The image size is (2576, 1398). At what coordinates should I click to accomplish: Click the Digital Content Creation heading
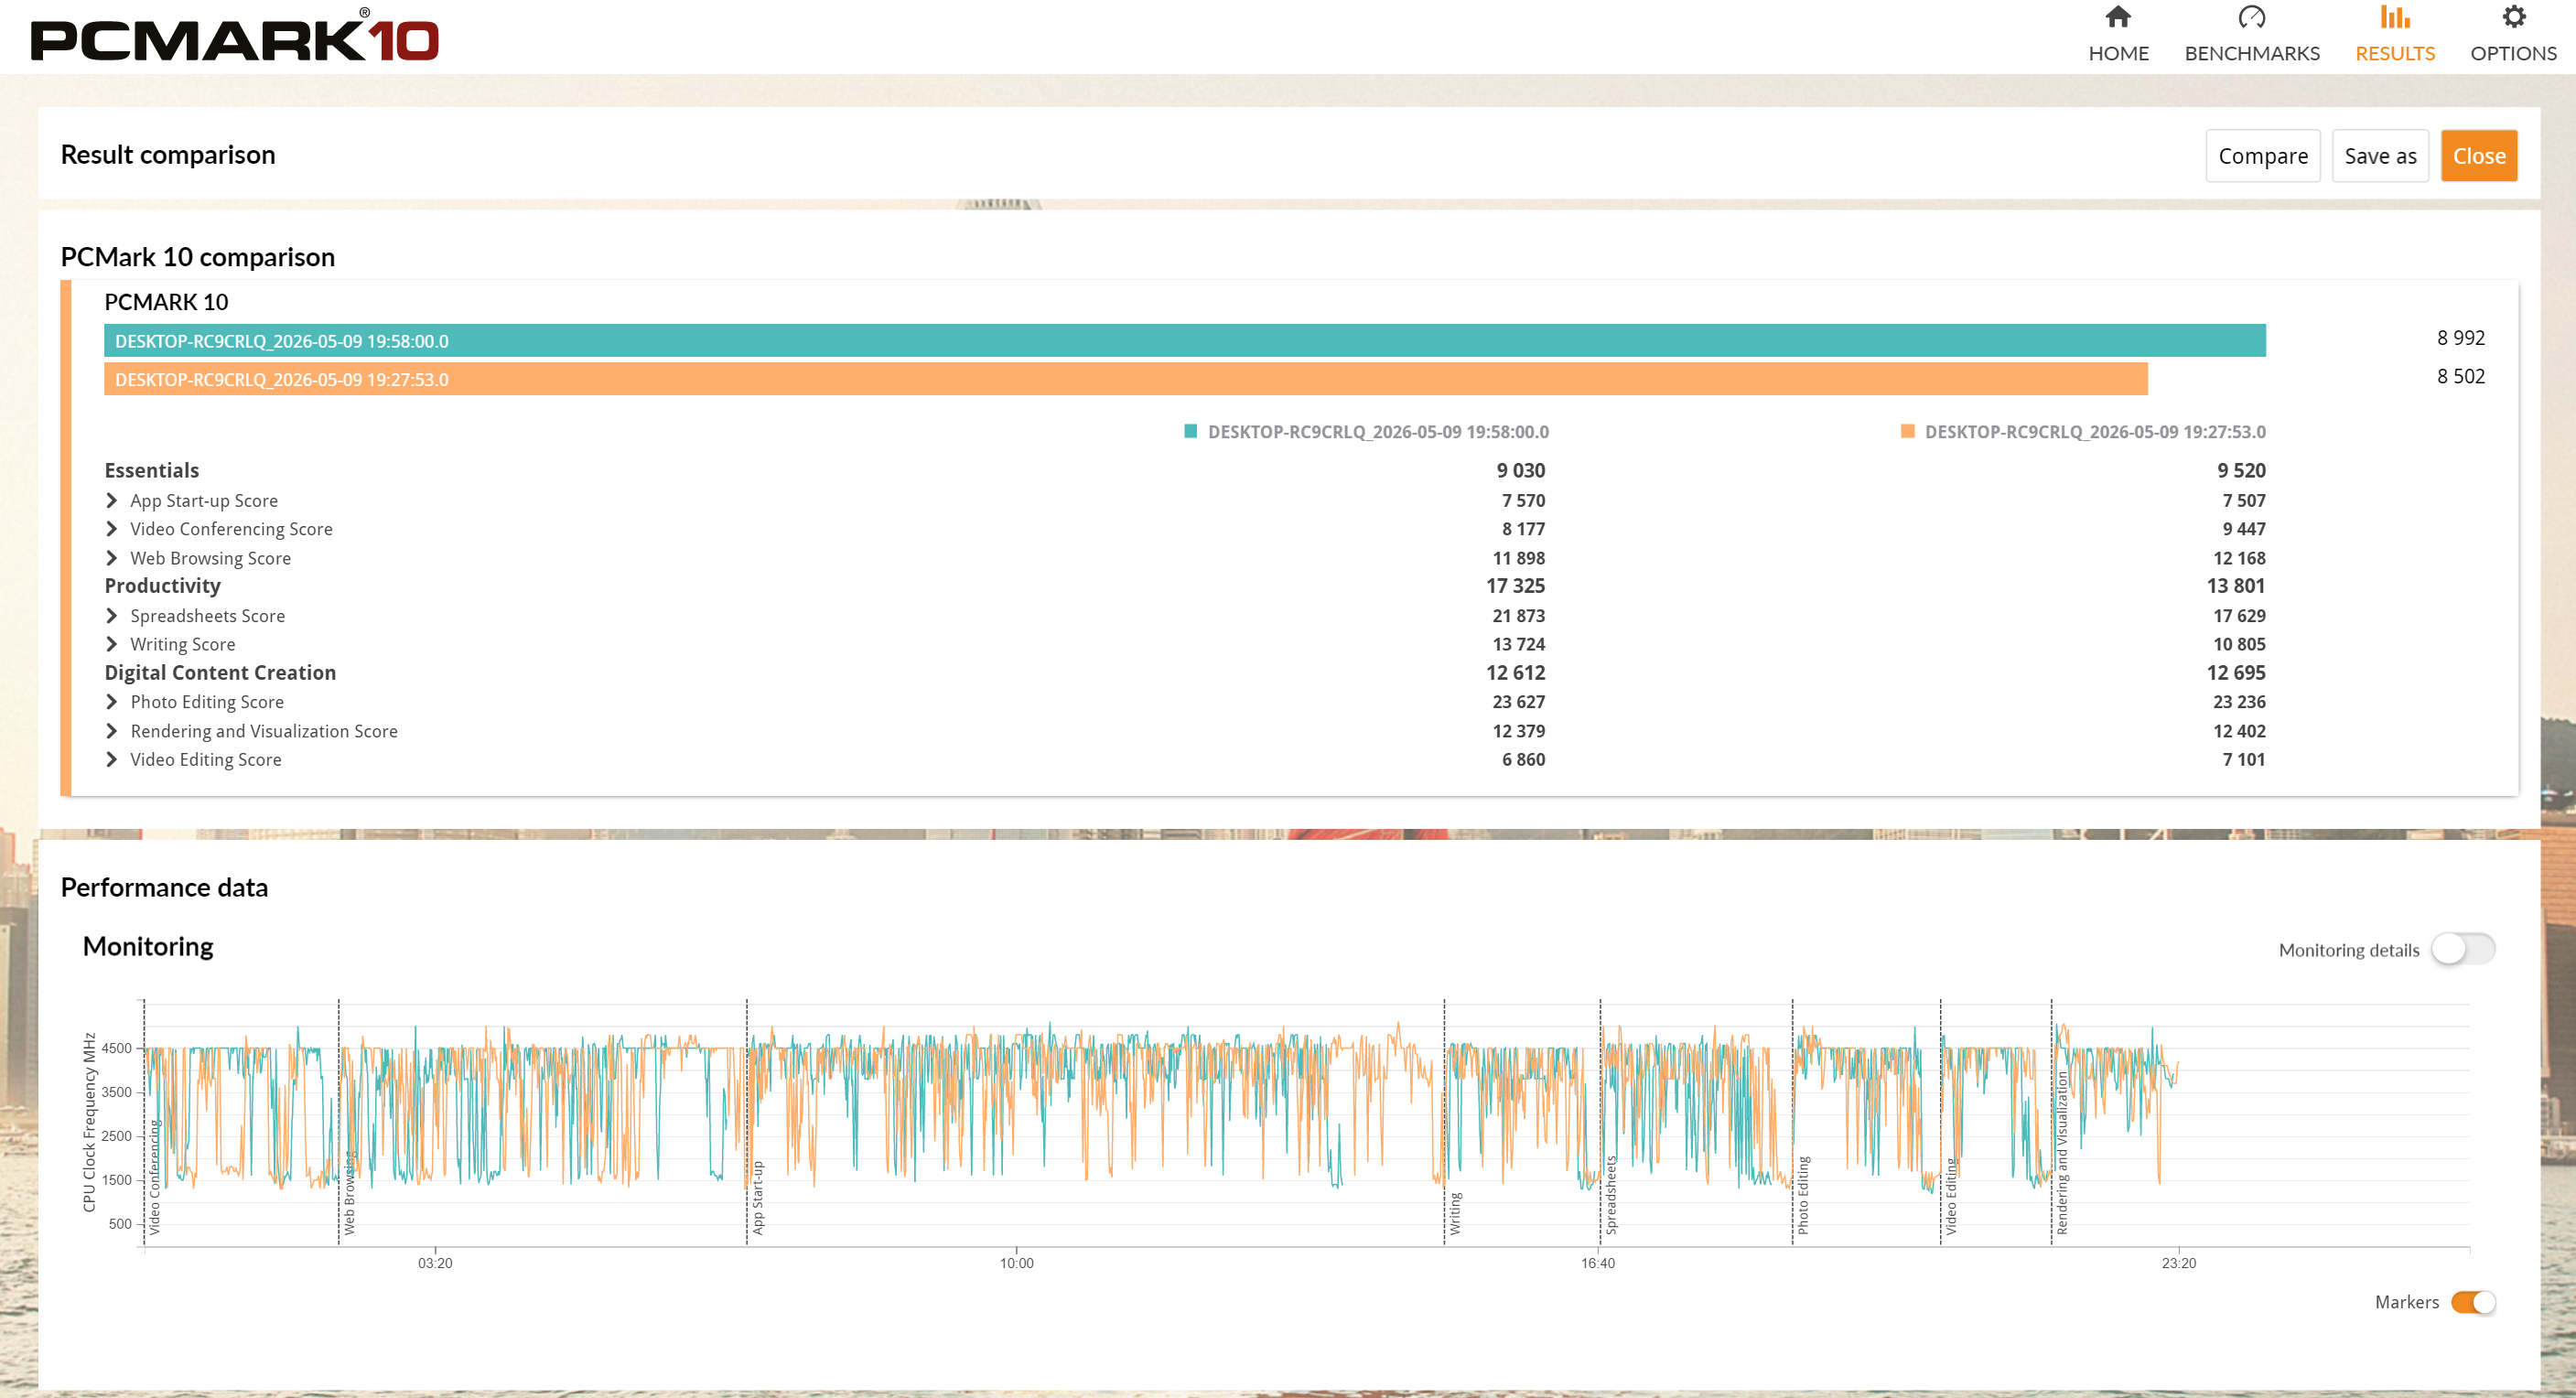[220, 673]
